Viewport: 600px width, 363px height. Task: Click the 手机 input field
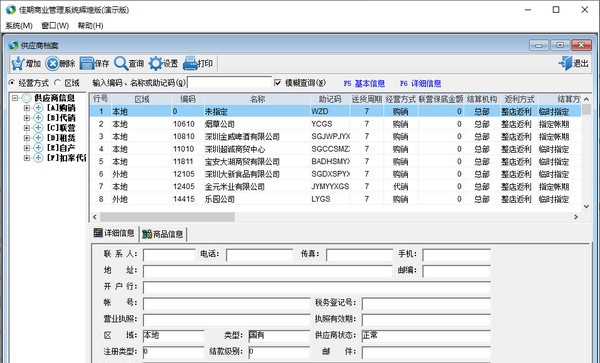coord(456,255)
